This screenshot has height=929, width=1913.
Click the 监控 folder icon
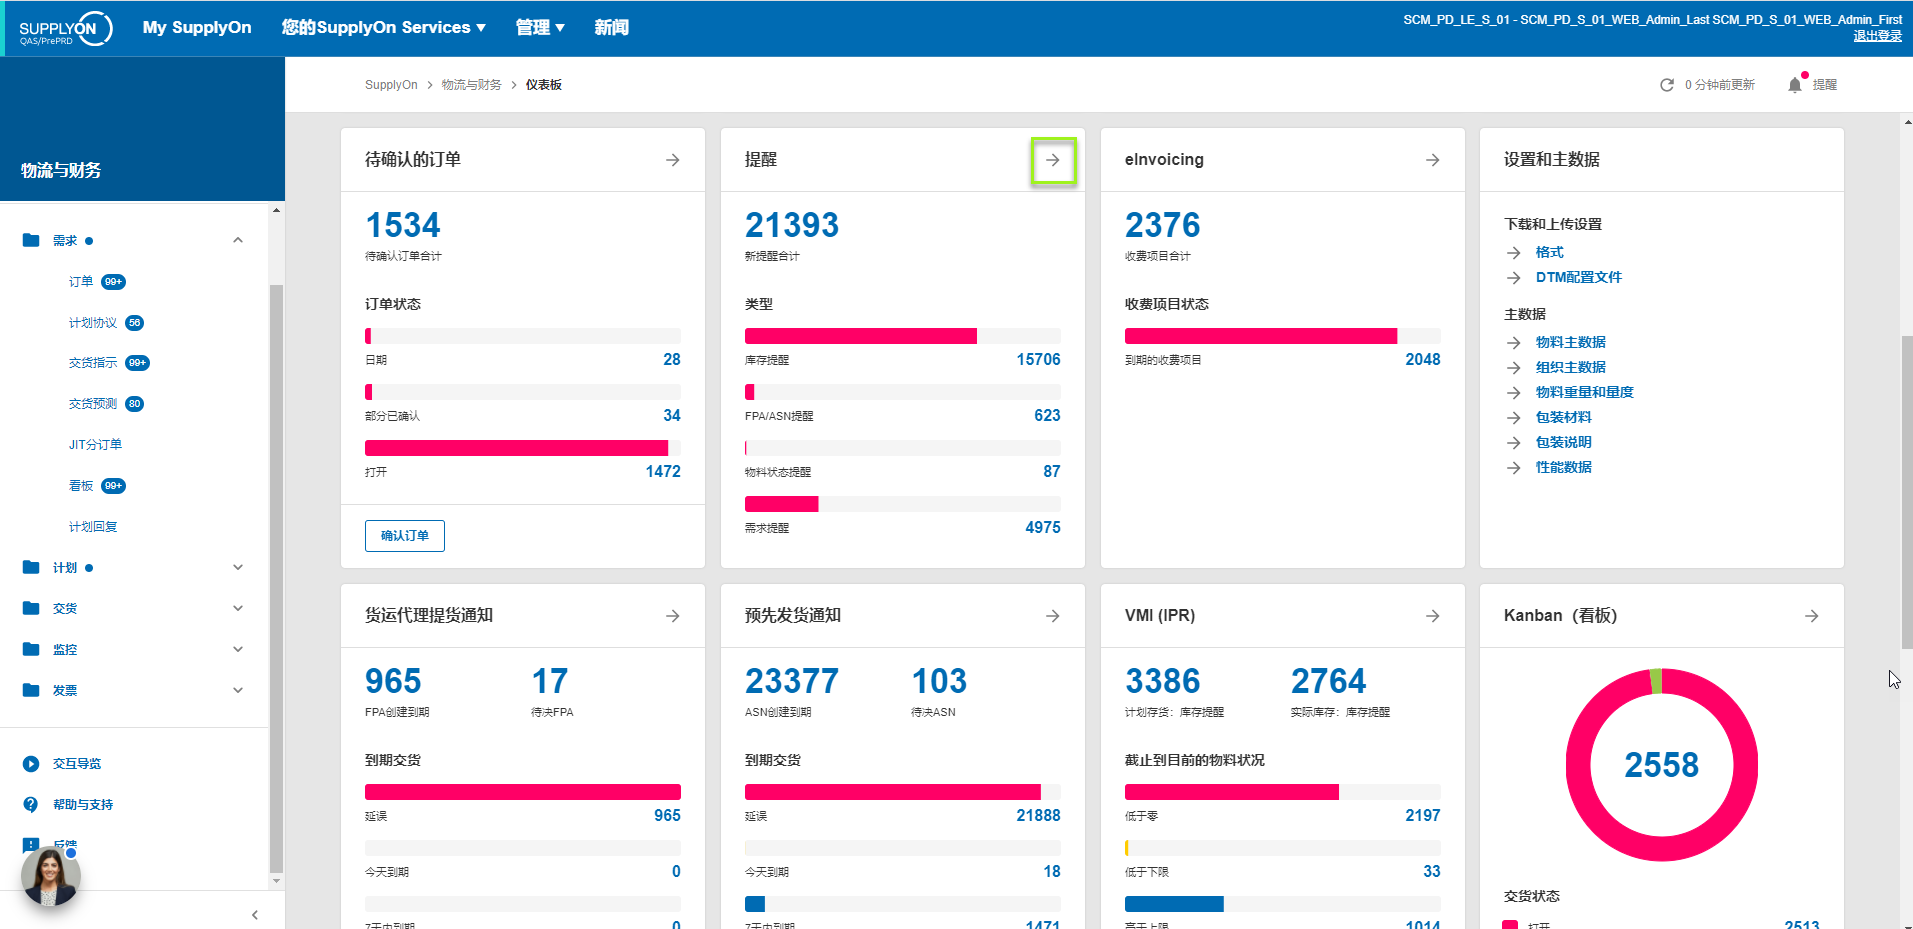(31, 649)
